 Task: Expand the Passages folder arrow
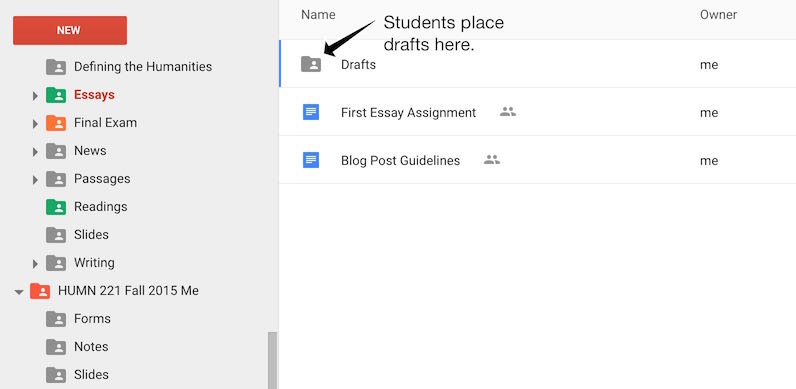click(x=35, y=179)
